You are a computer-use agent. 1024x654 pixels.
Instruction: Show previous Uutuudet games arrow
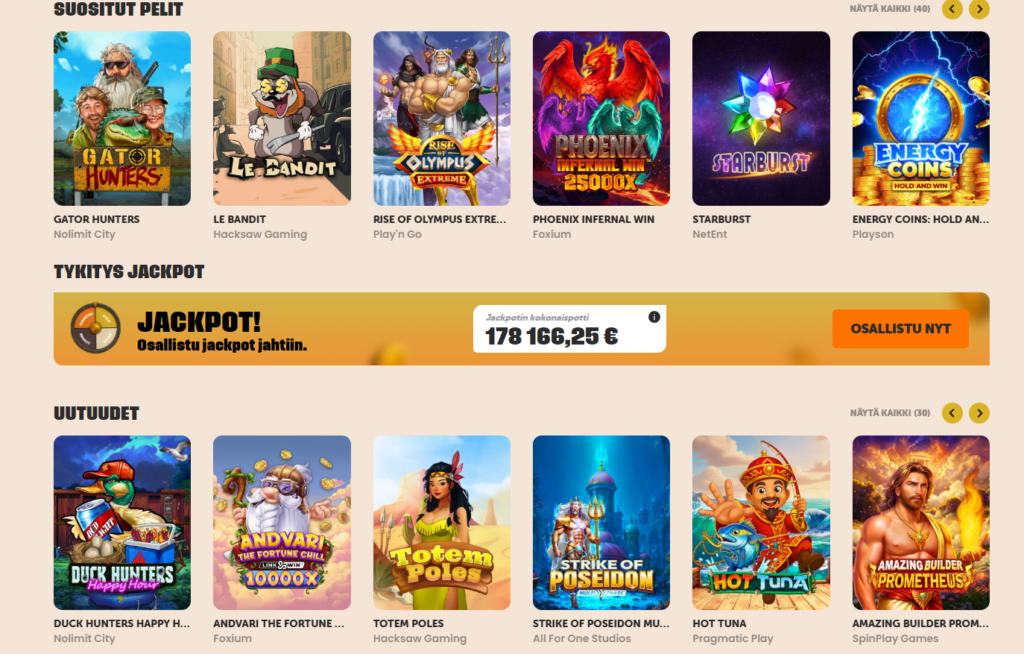(952, 413)
